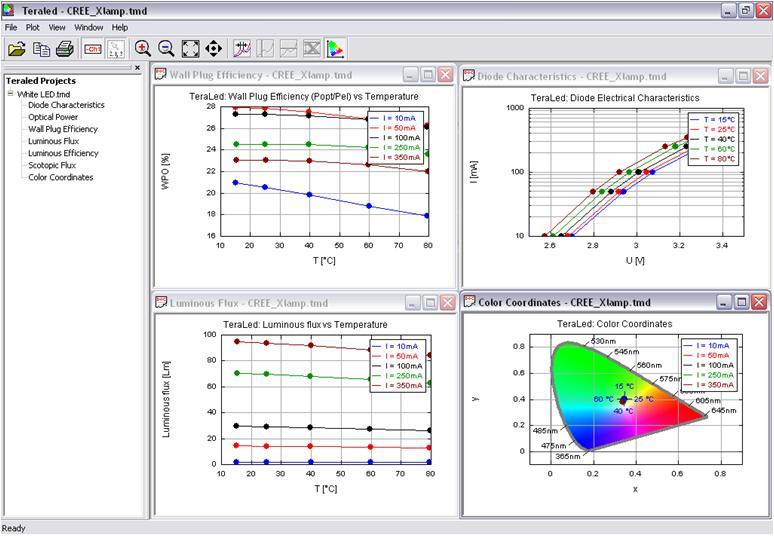Screen dimensions: 774x536
Task: Click the Zoom Out magnifier icon
Action: point(166,48)
